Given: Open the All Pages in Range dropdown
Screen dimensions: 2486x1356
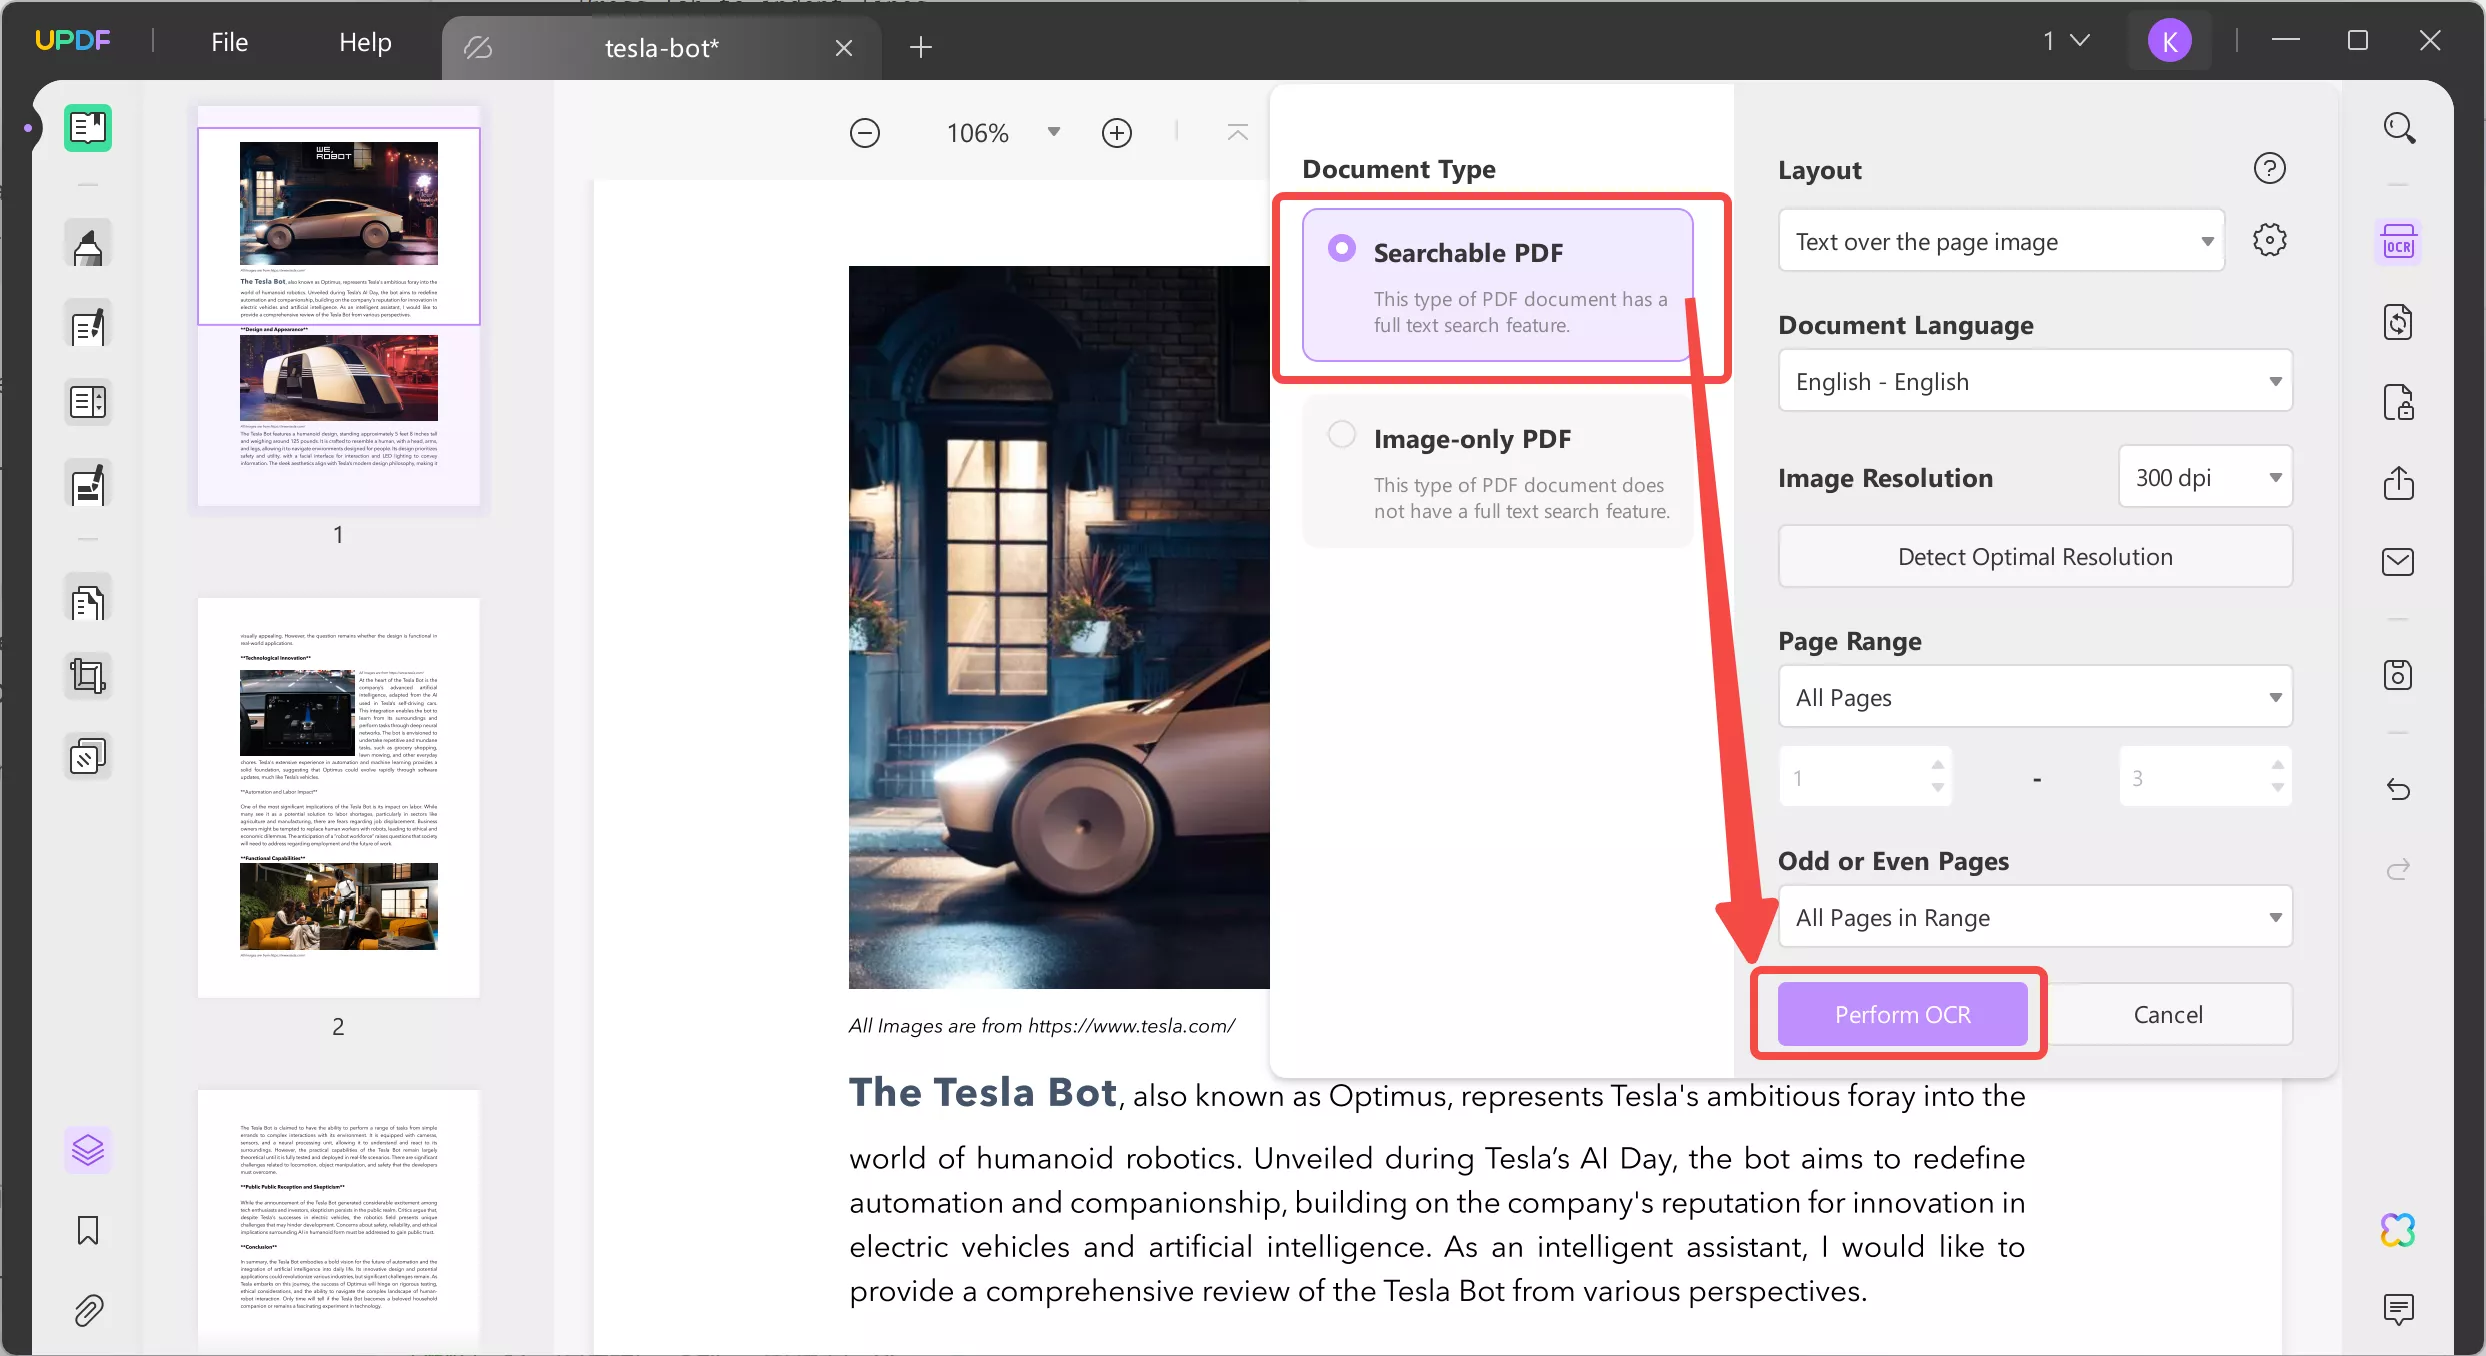Looking at the screenshot, I should tap(2035, 917).
